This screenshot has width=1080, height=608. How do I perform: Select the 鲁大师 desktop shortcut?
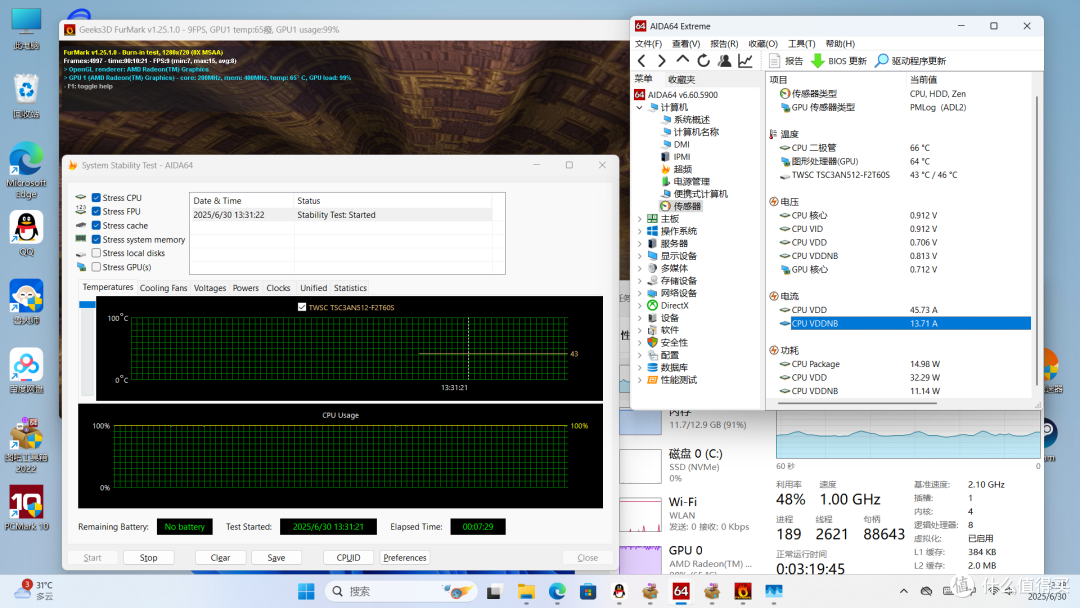(x=26, y=302)
